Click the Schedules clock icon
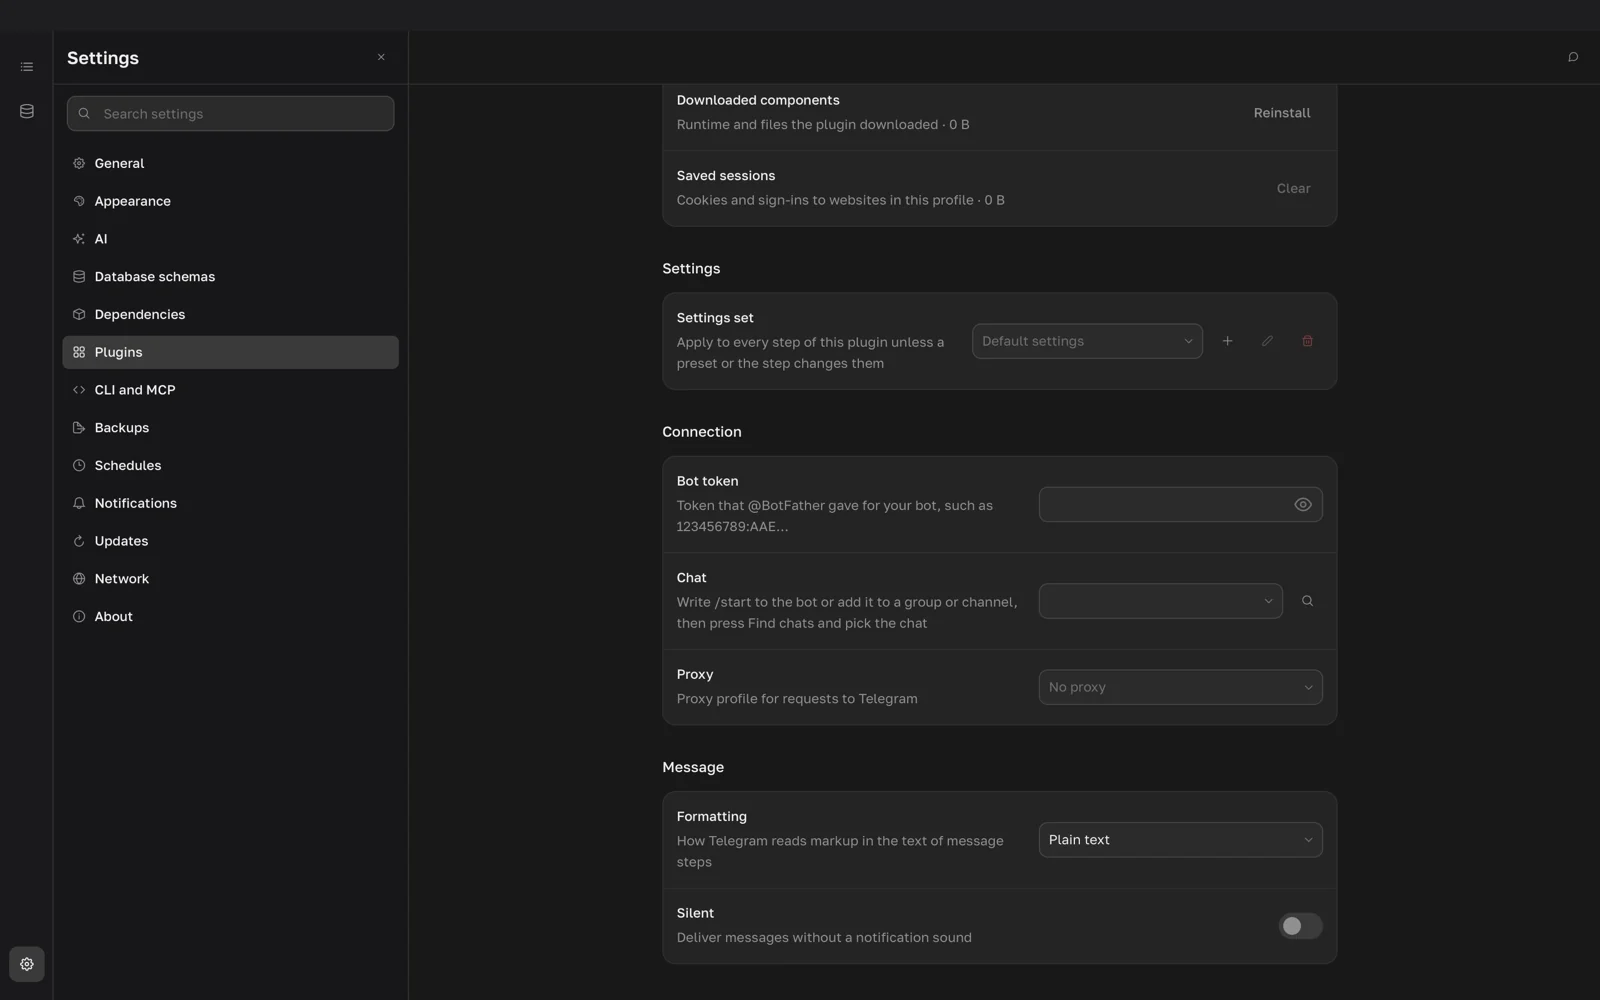This screenshot has height=1000, width=1600. pyautogui.click(x=79, y=465)
